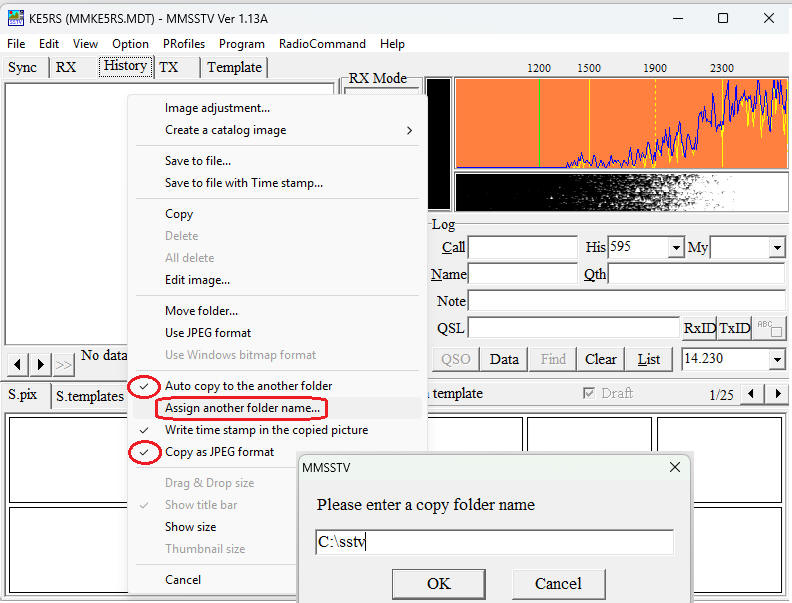This screenshot has height=603, width=792.
Task: Click the next history image arrow
Action: (41, 364)
